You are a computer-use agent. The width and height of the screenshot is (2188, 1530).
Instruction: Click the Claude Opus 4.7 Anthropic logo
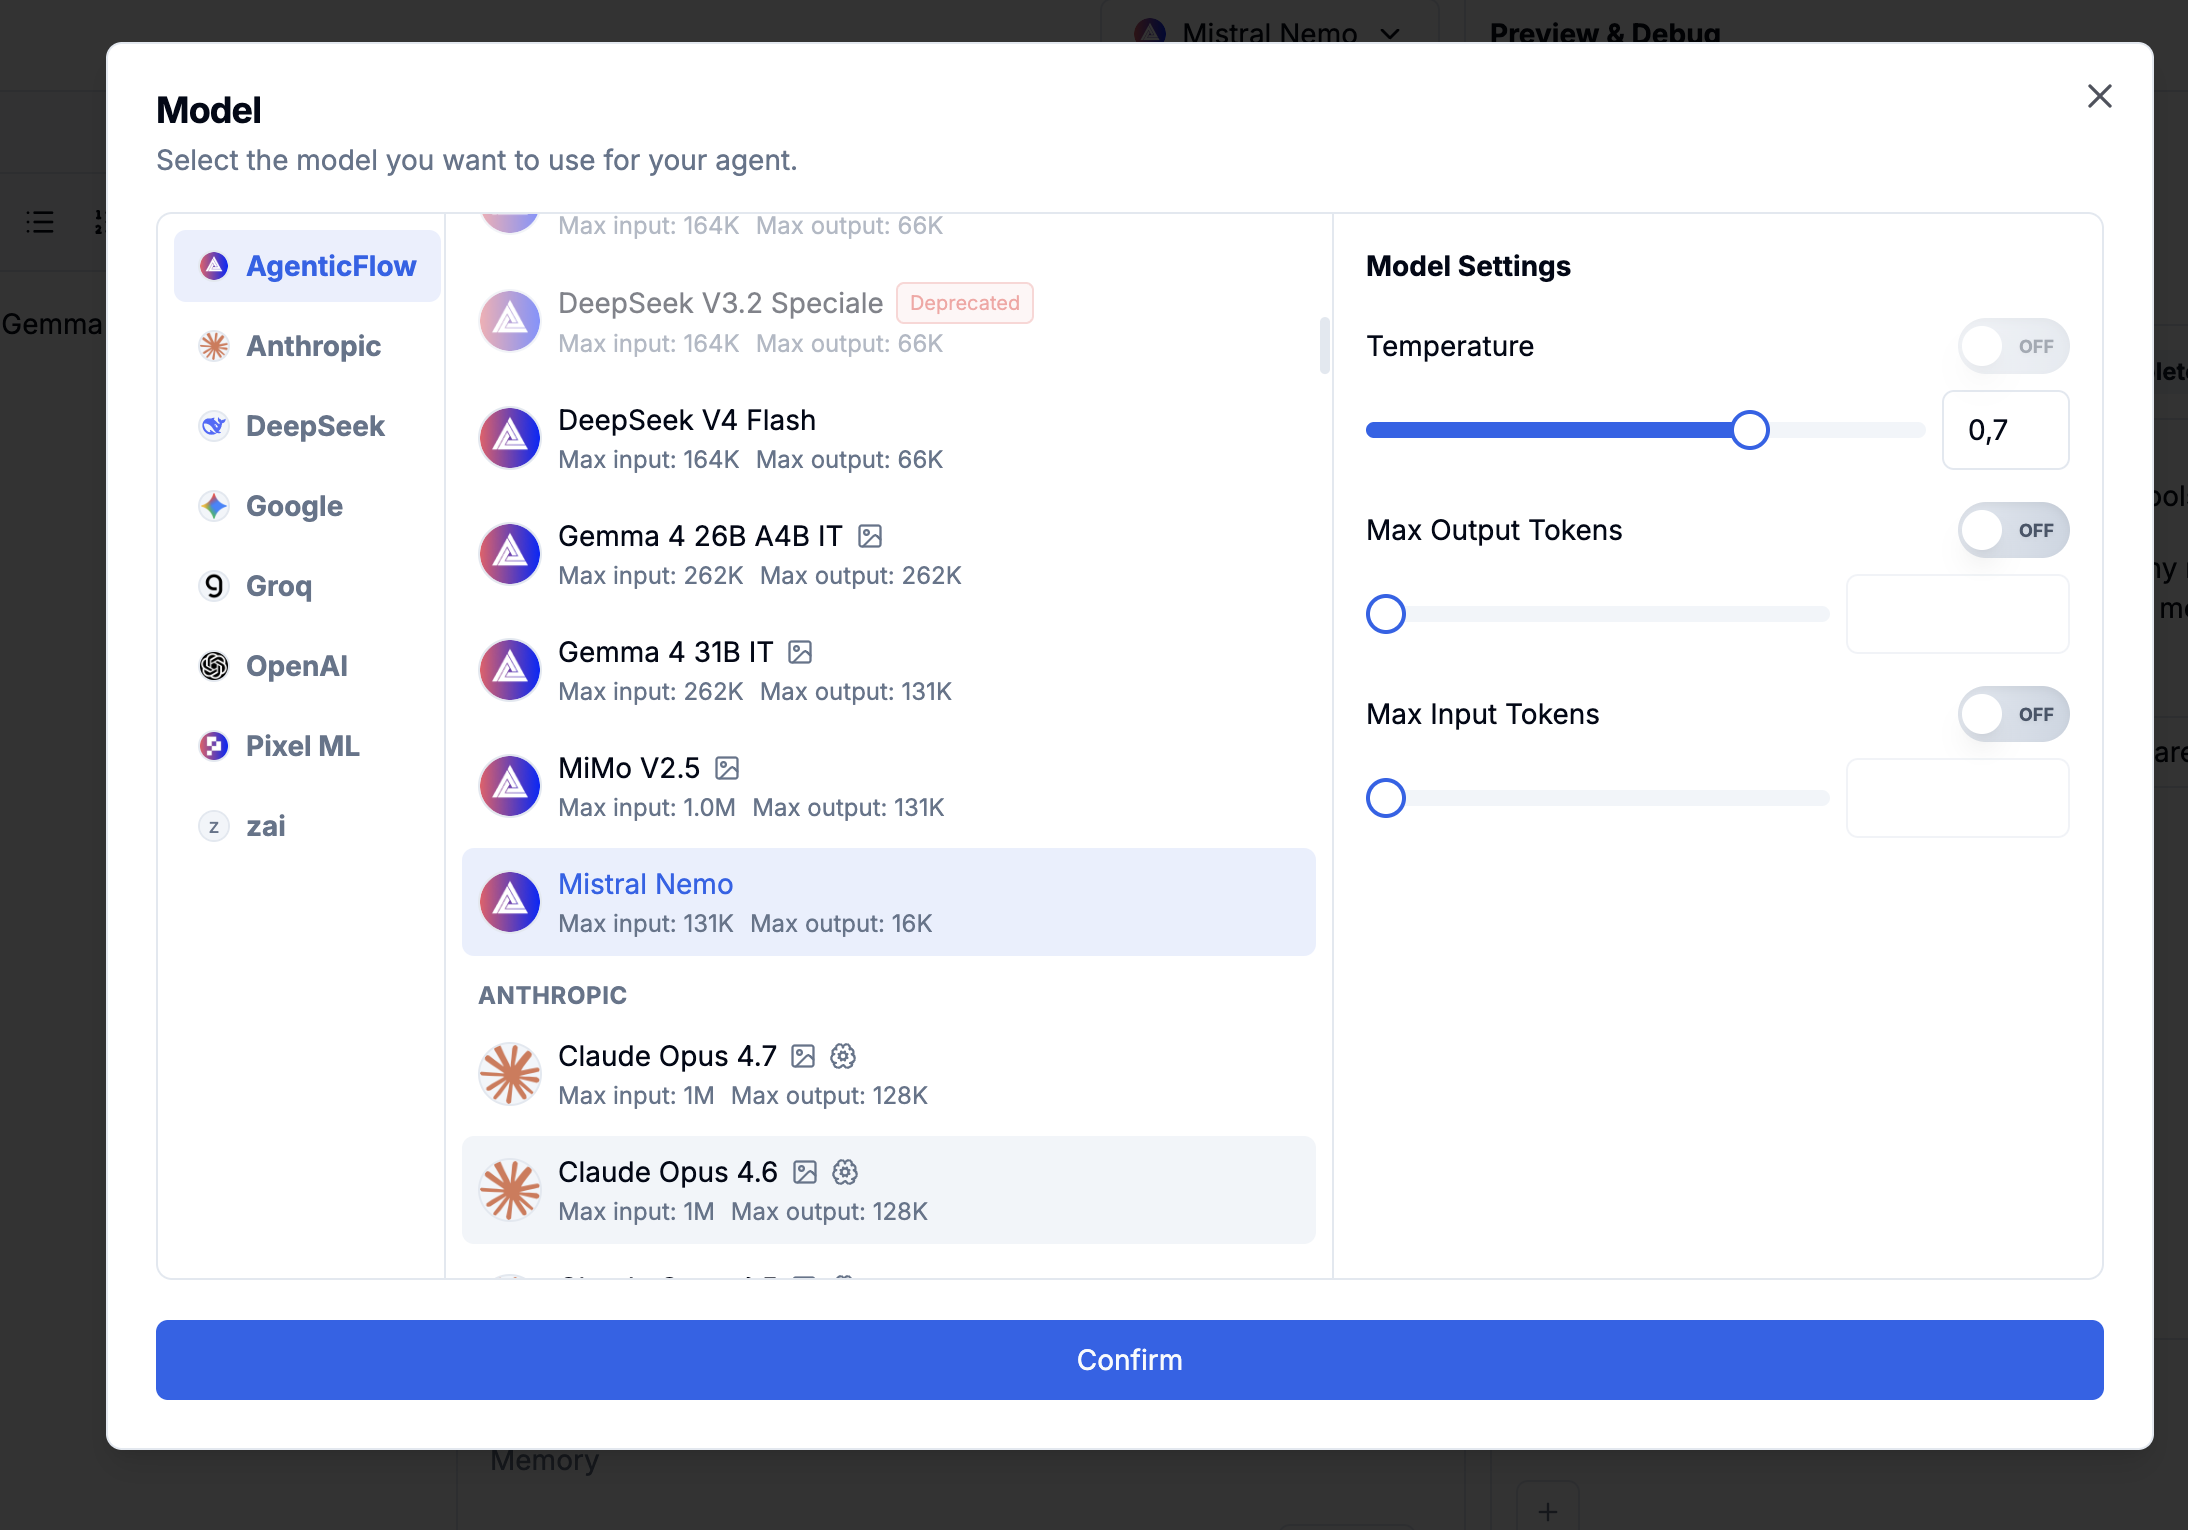pyautogui.click(x=510, y=1074)
